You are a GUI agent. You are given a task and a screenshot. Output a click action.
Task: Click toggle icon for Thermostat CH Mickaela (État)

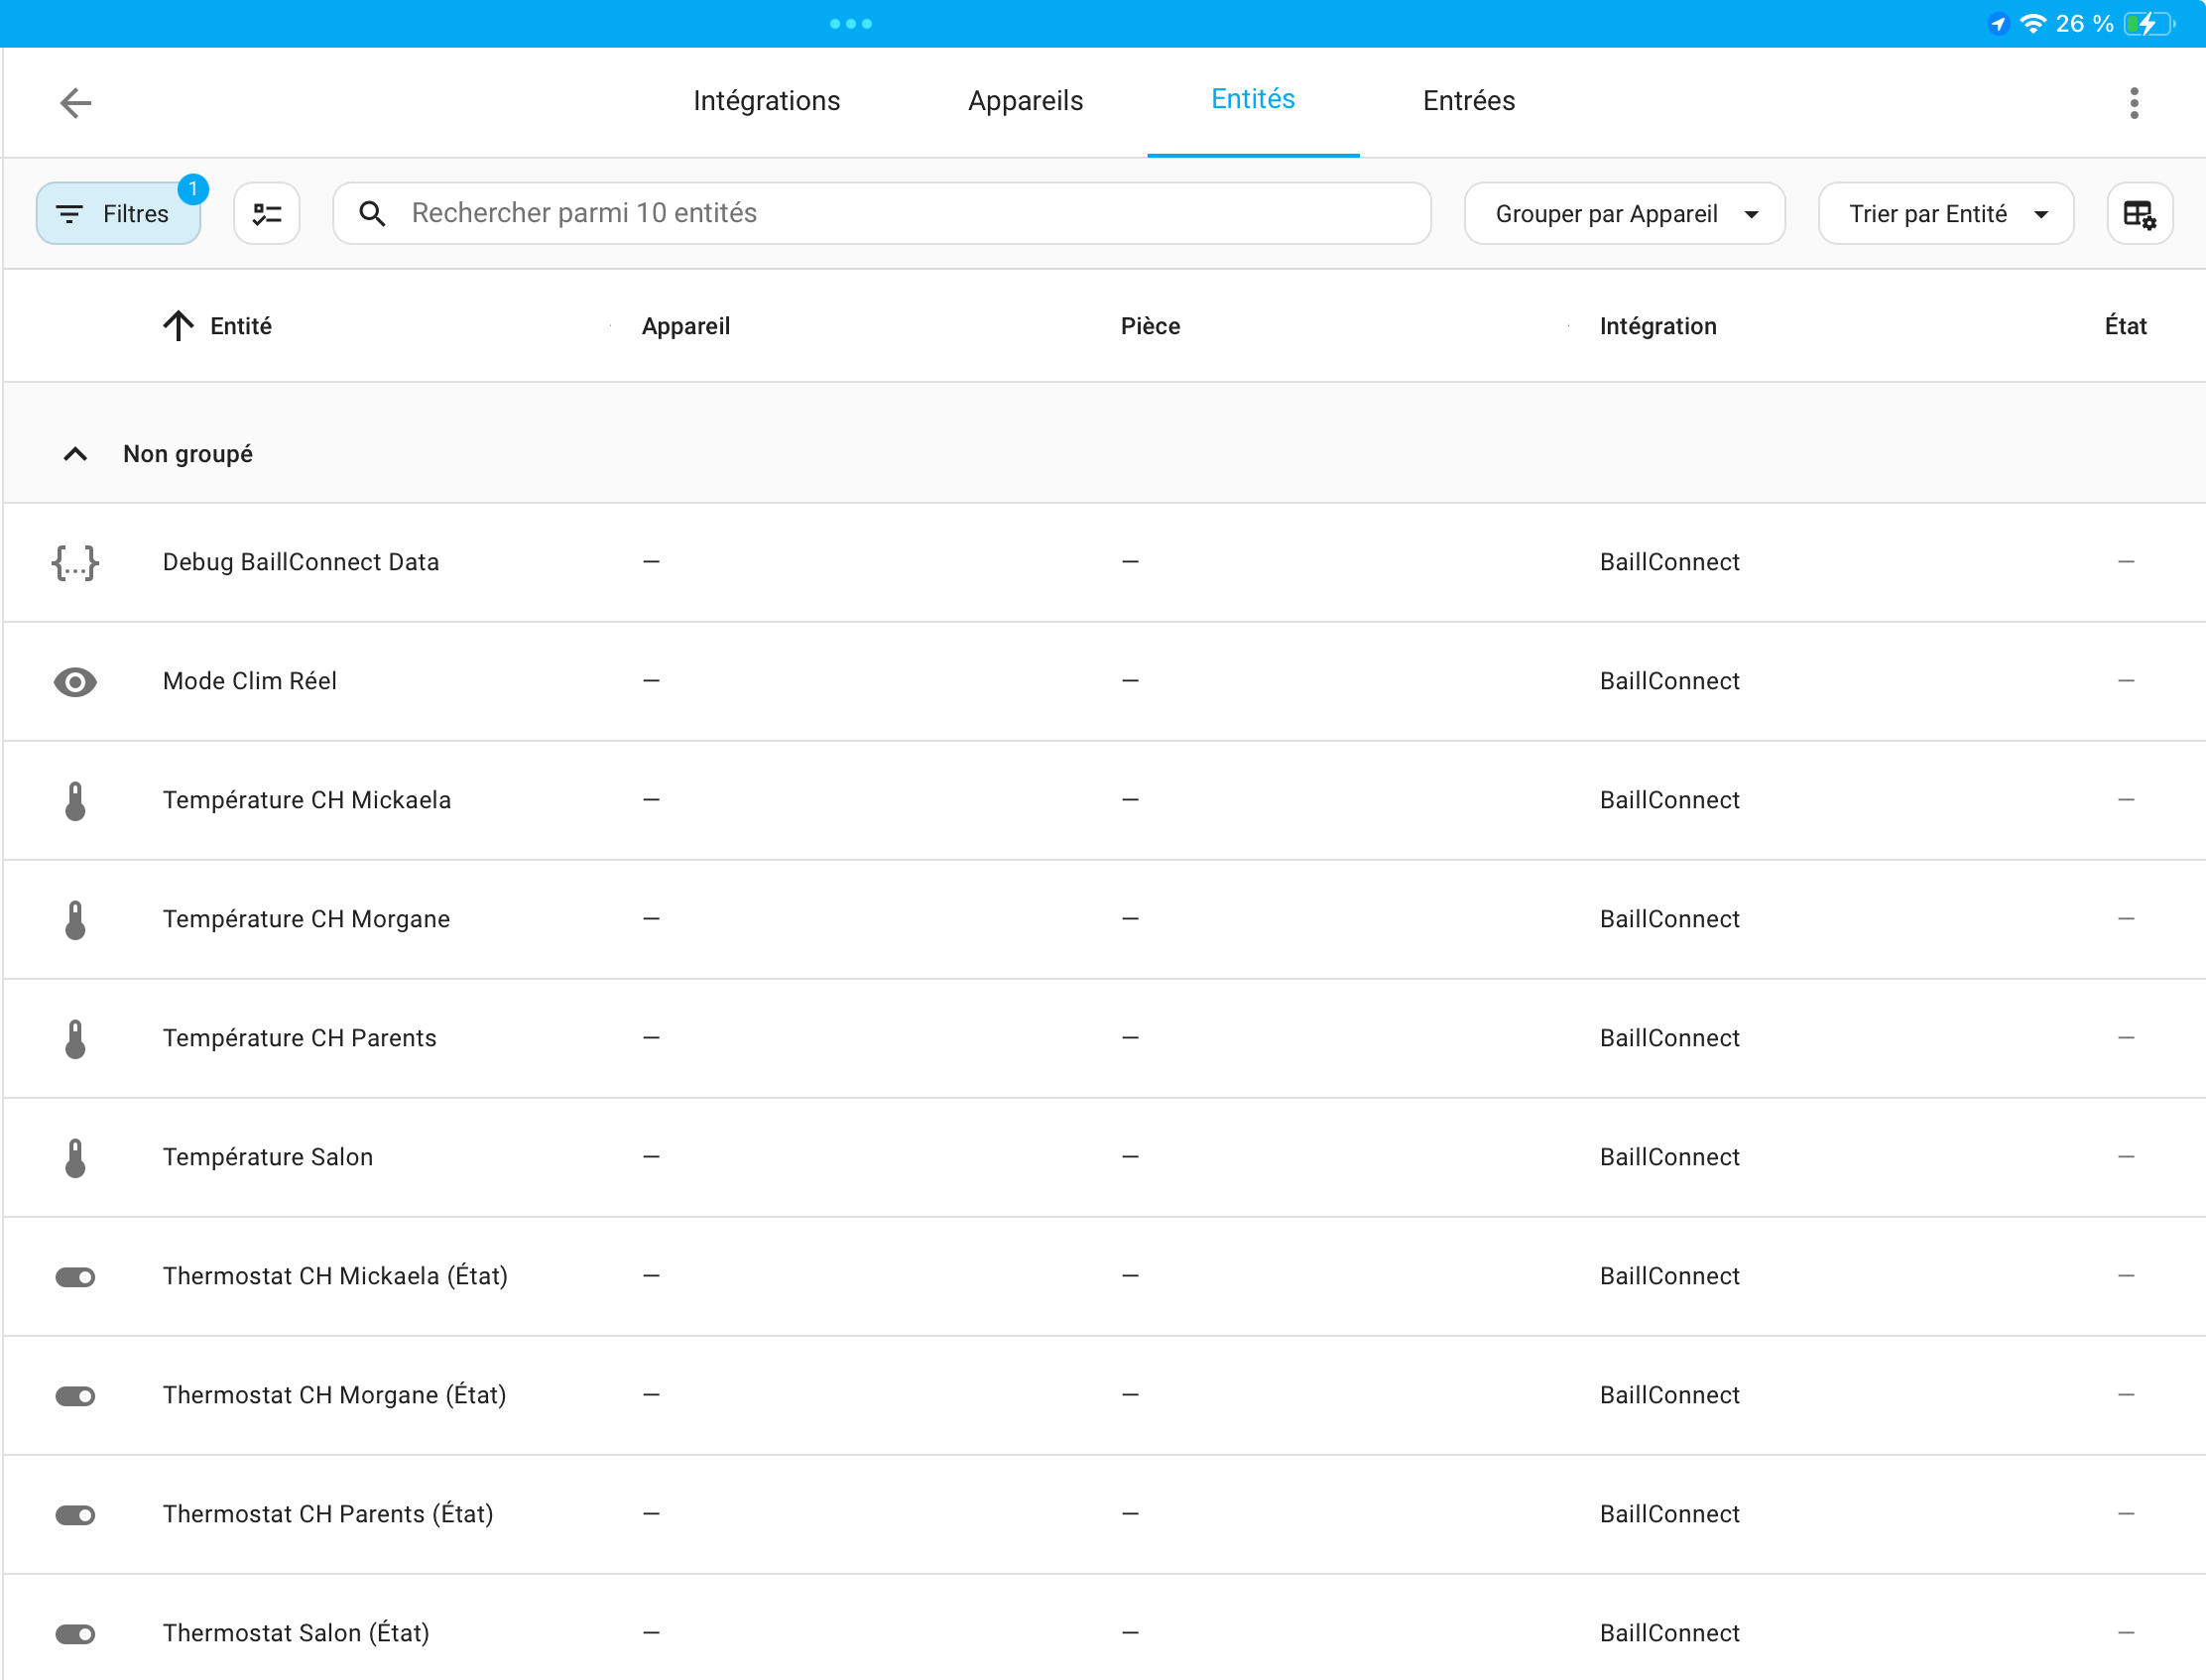(75, 1276)
